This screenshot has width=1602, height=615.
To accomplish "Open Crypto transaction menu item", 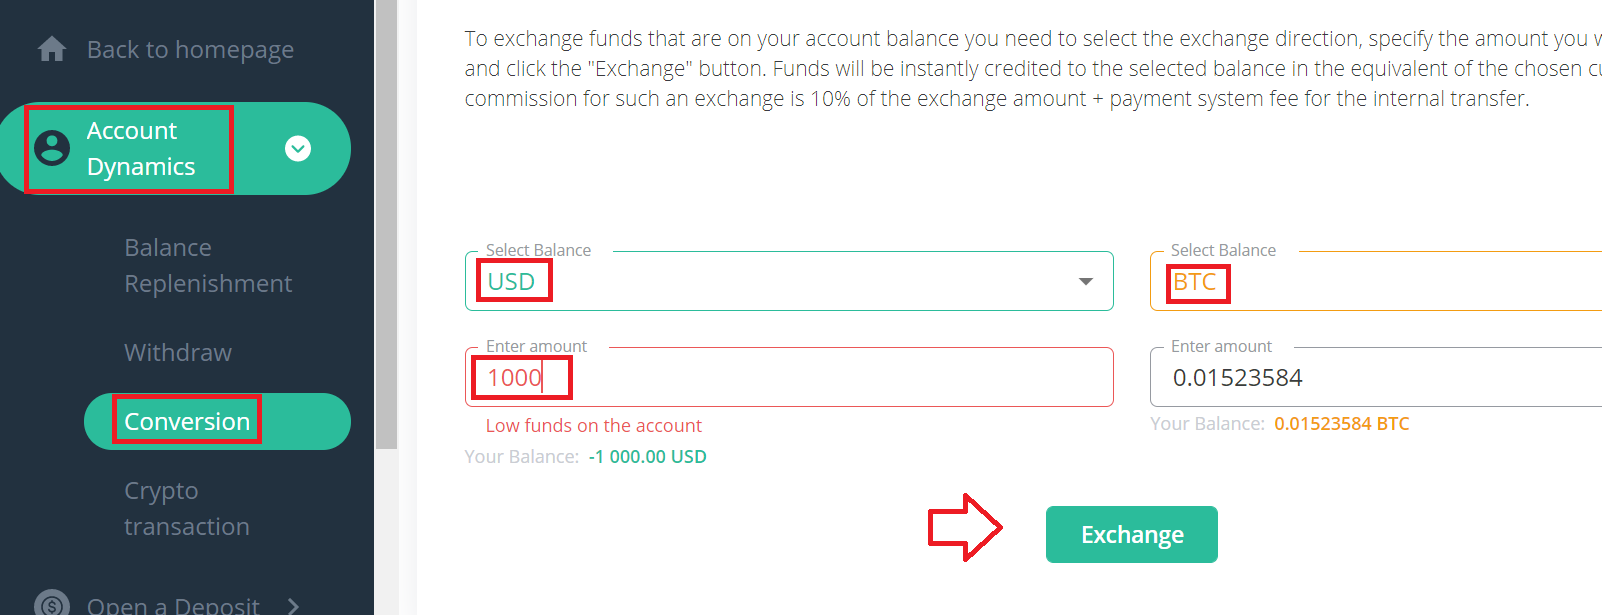I will pos(187,508).
